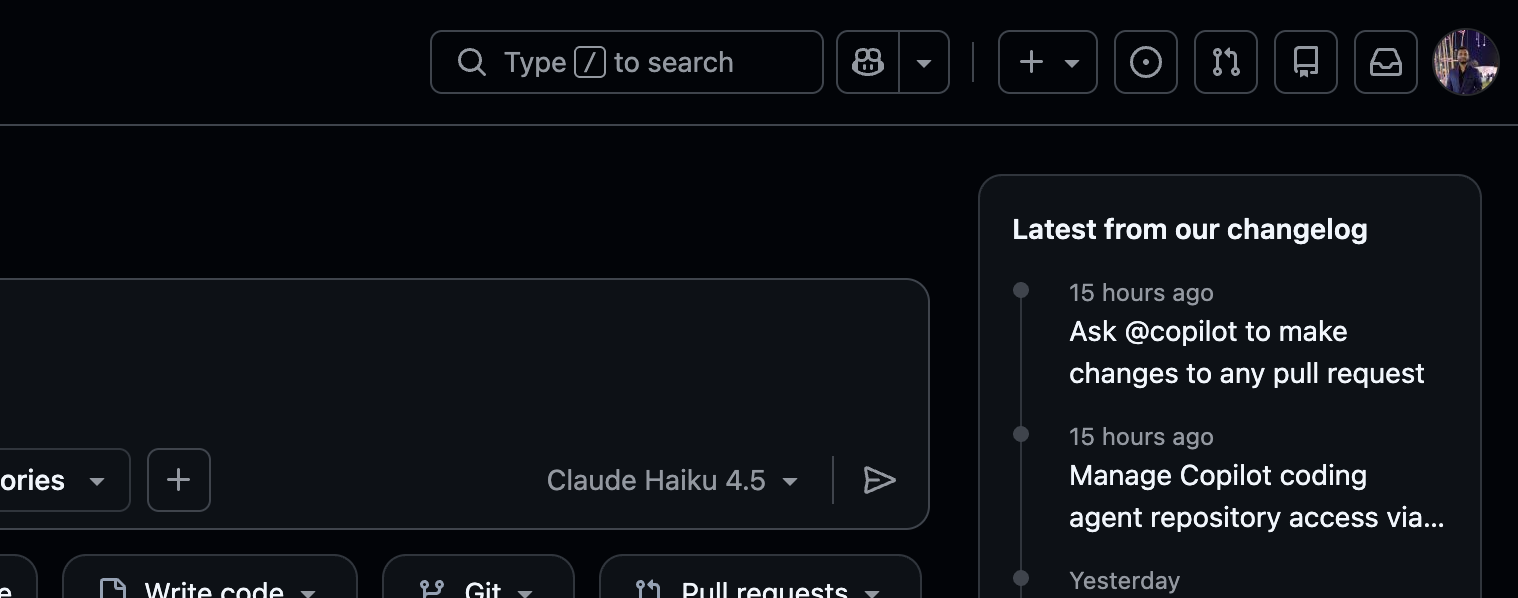The image size is (1518, 598).
Task: Click the notifications inbox icon
Action: 1386,62
